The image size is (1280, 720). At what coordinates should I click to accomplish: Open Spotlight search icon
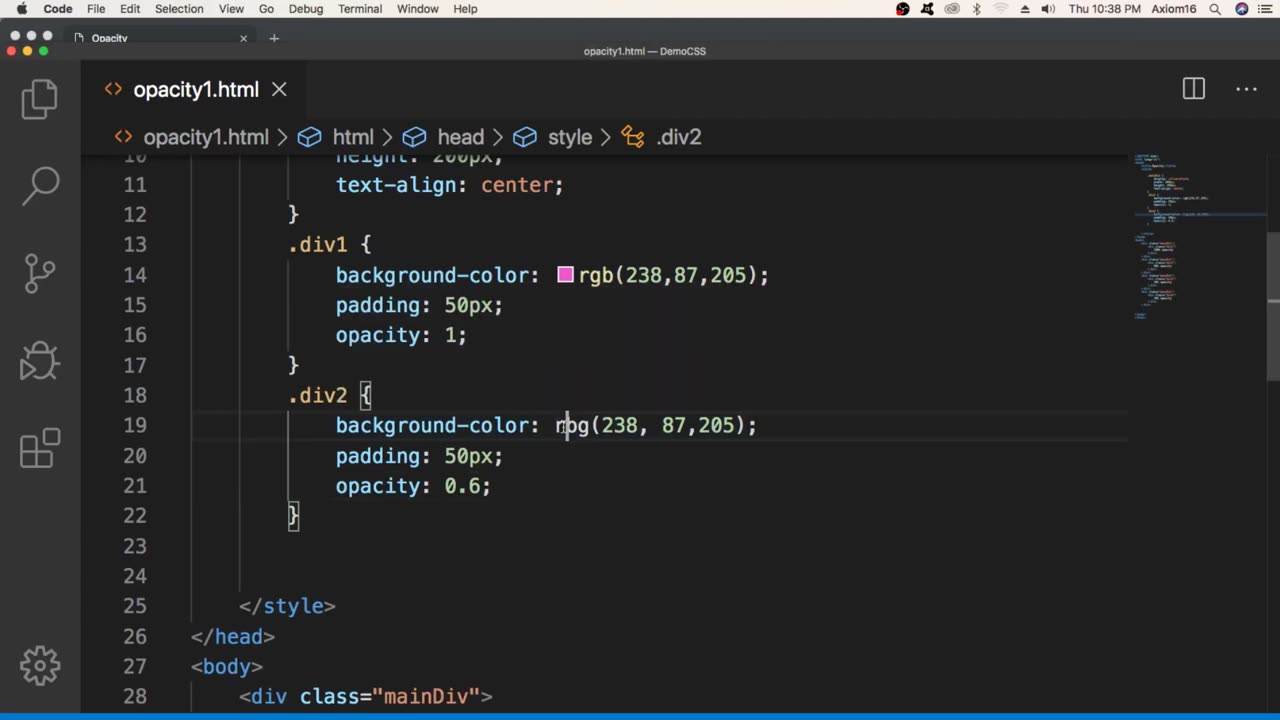point(1215,9)
